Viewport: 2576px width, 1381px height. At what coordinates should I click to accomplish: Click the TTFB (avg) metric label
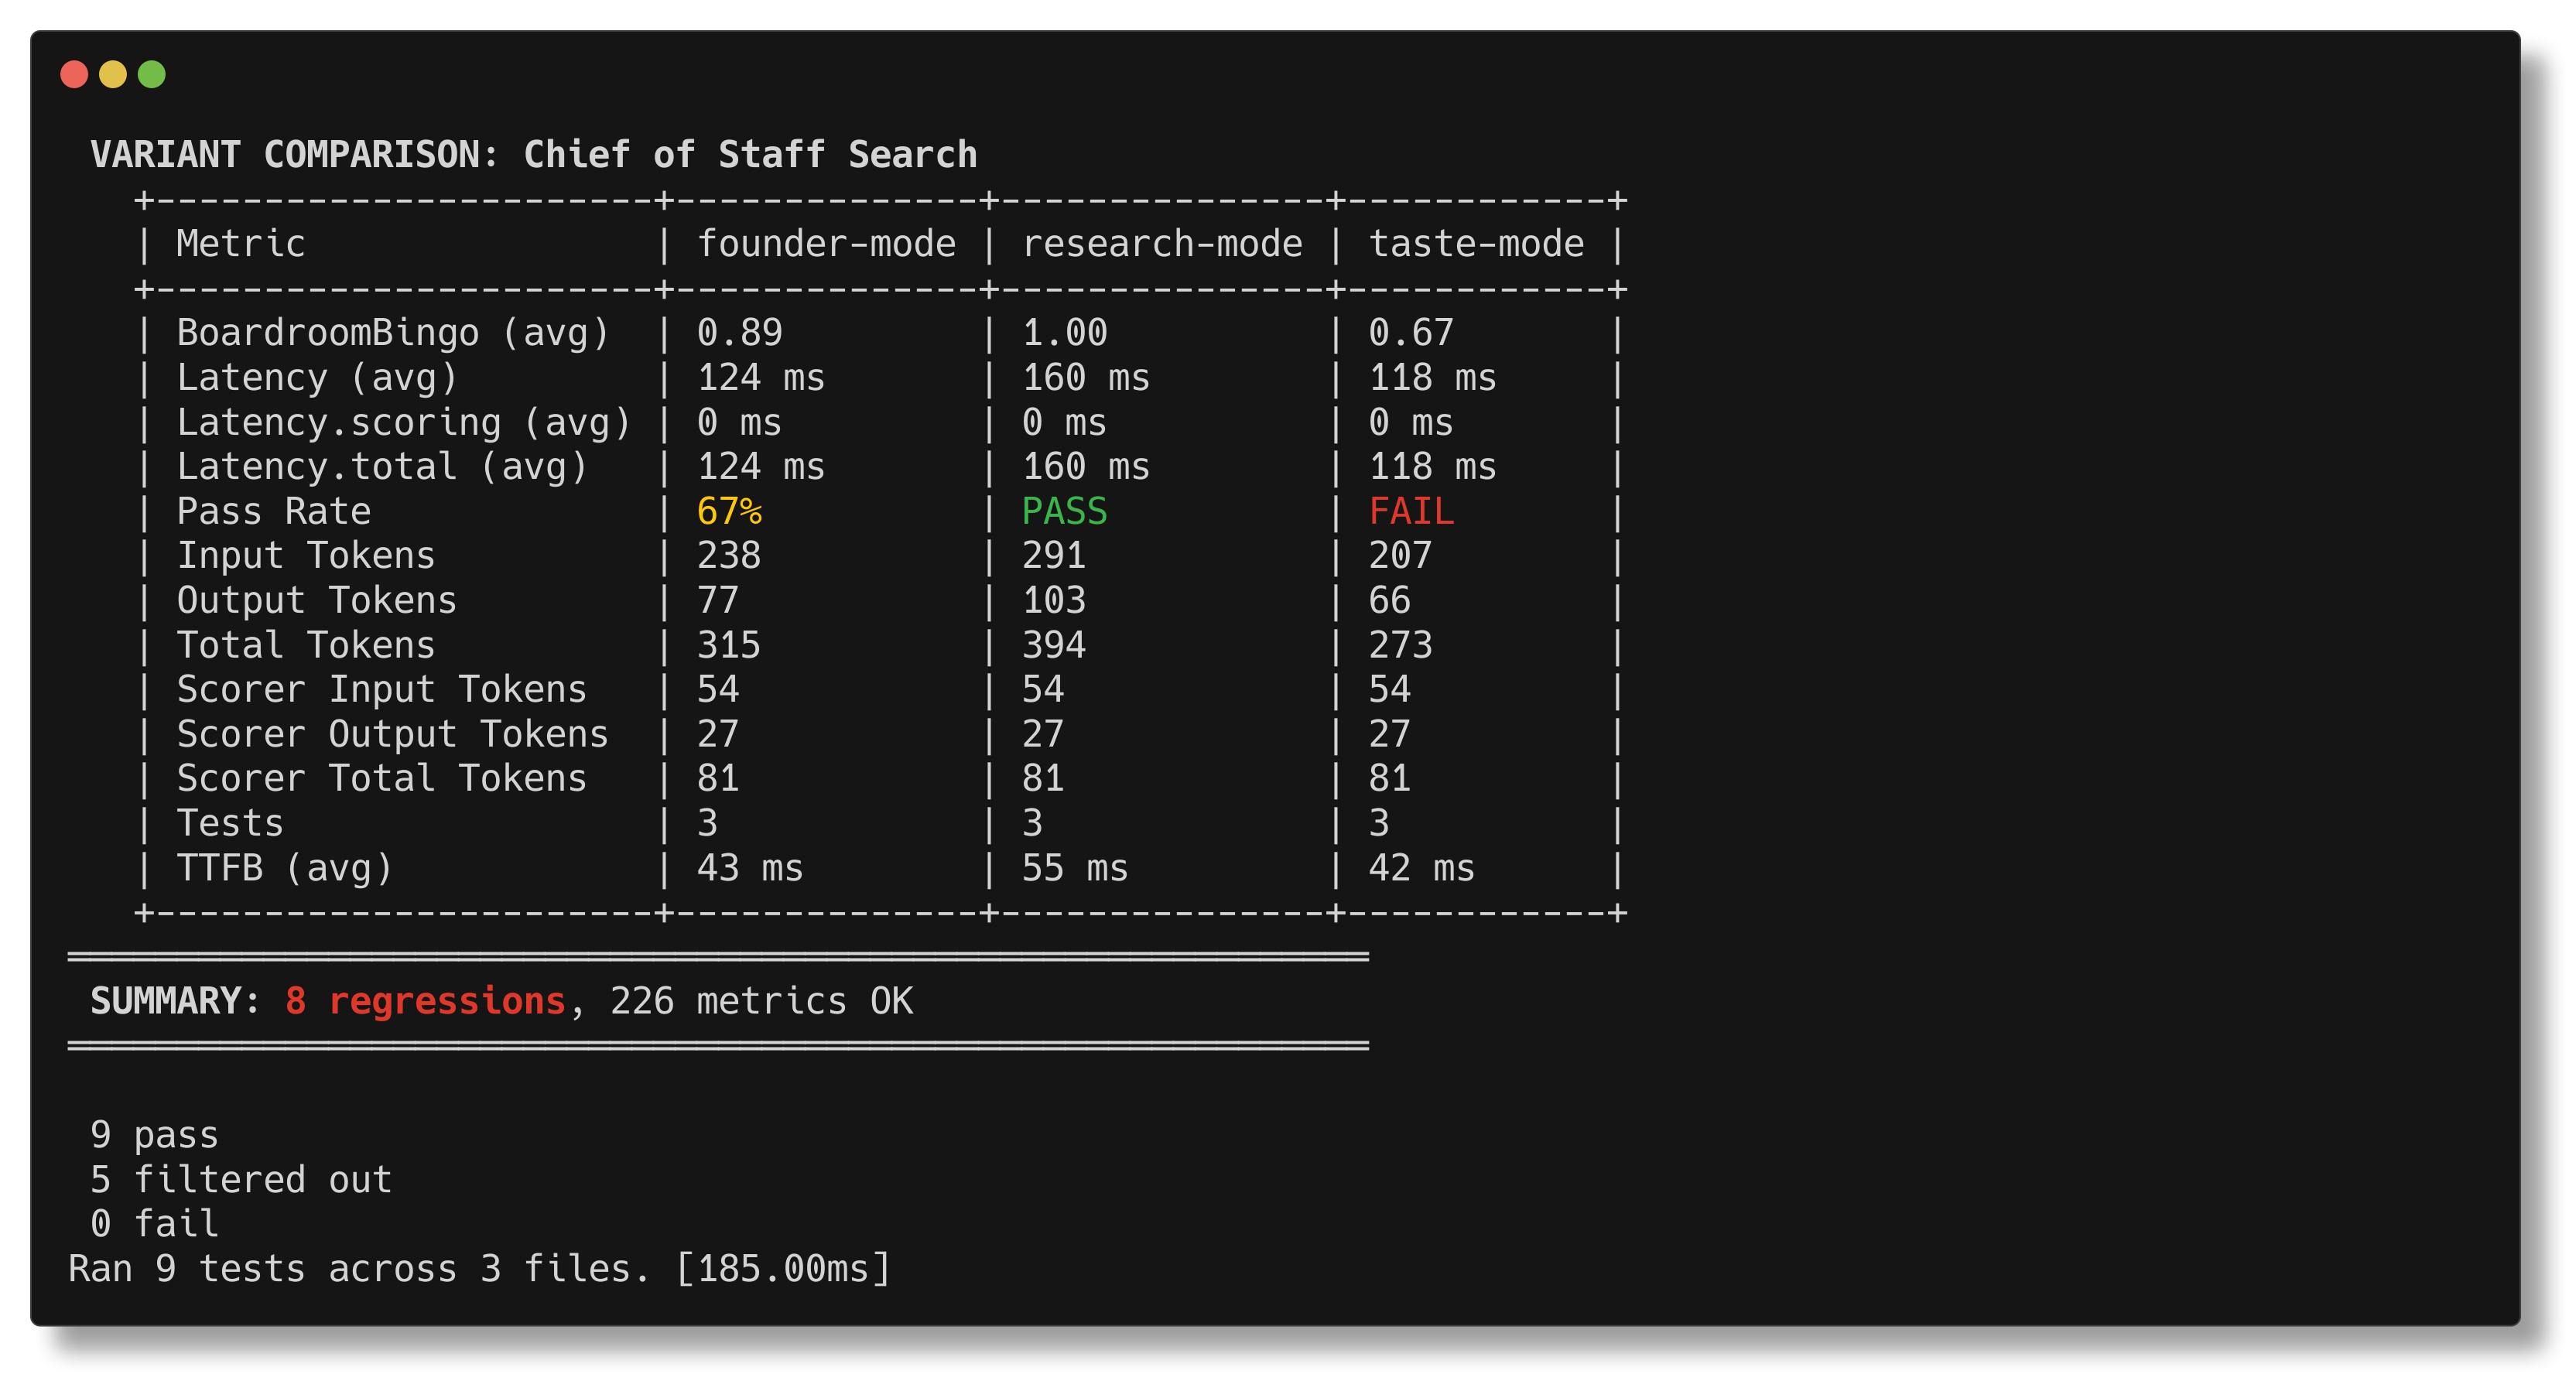[285, 868]
